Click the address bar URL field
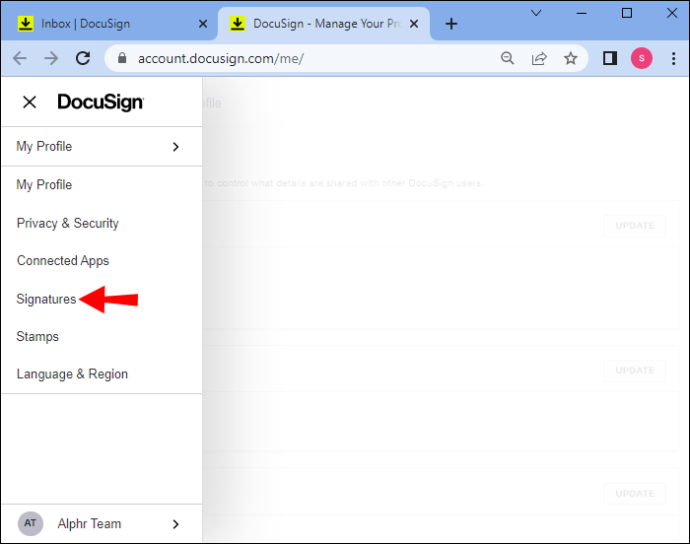 (x=308, y=58)
